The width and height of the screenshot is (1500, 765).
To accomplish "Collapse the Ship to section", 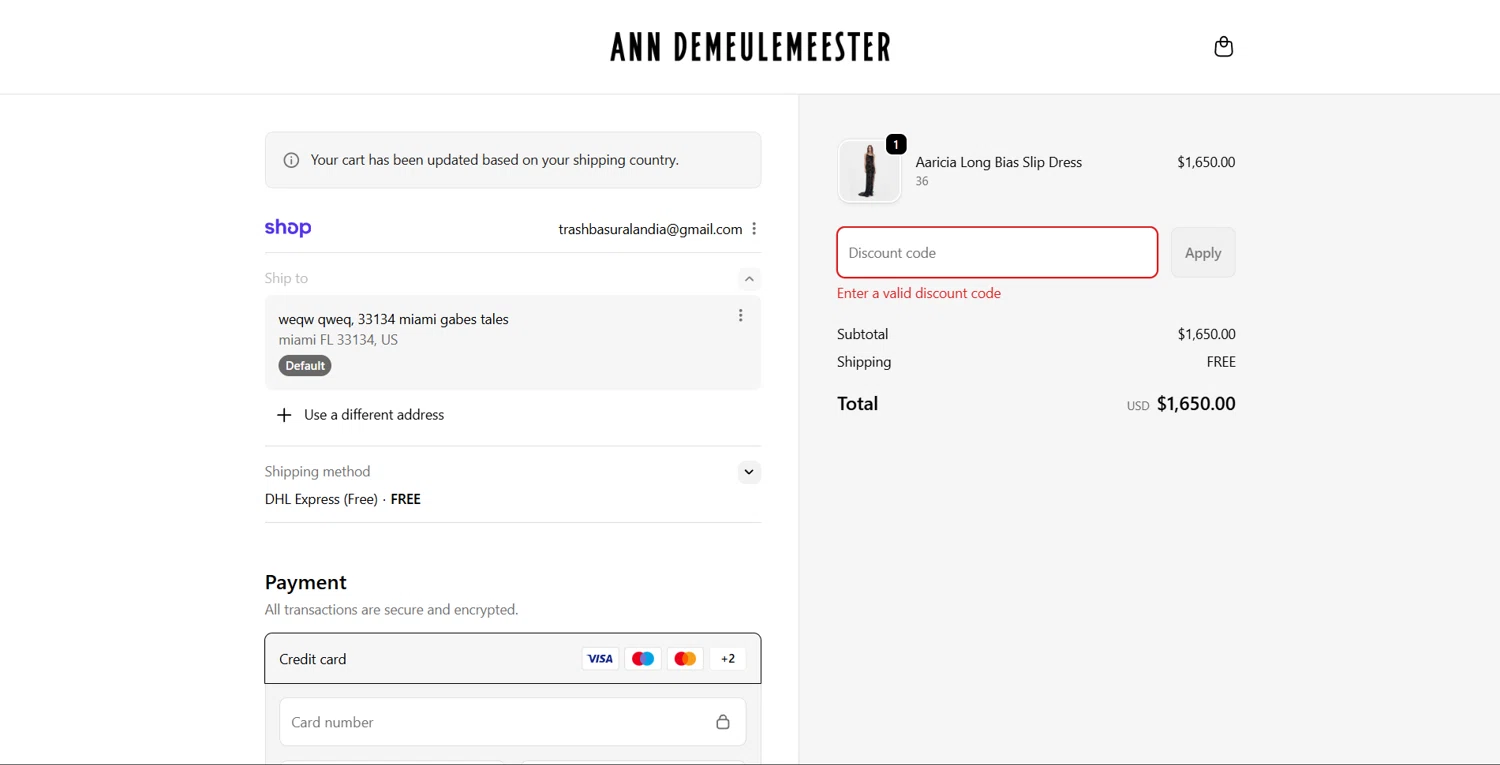I will tap(749, 279).
